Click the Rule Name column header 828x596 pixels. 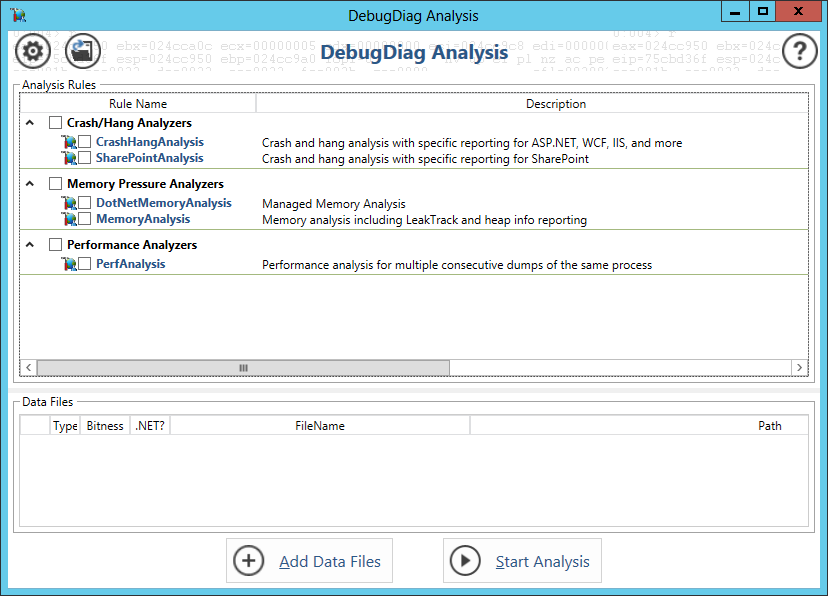pos(138,103)
